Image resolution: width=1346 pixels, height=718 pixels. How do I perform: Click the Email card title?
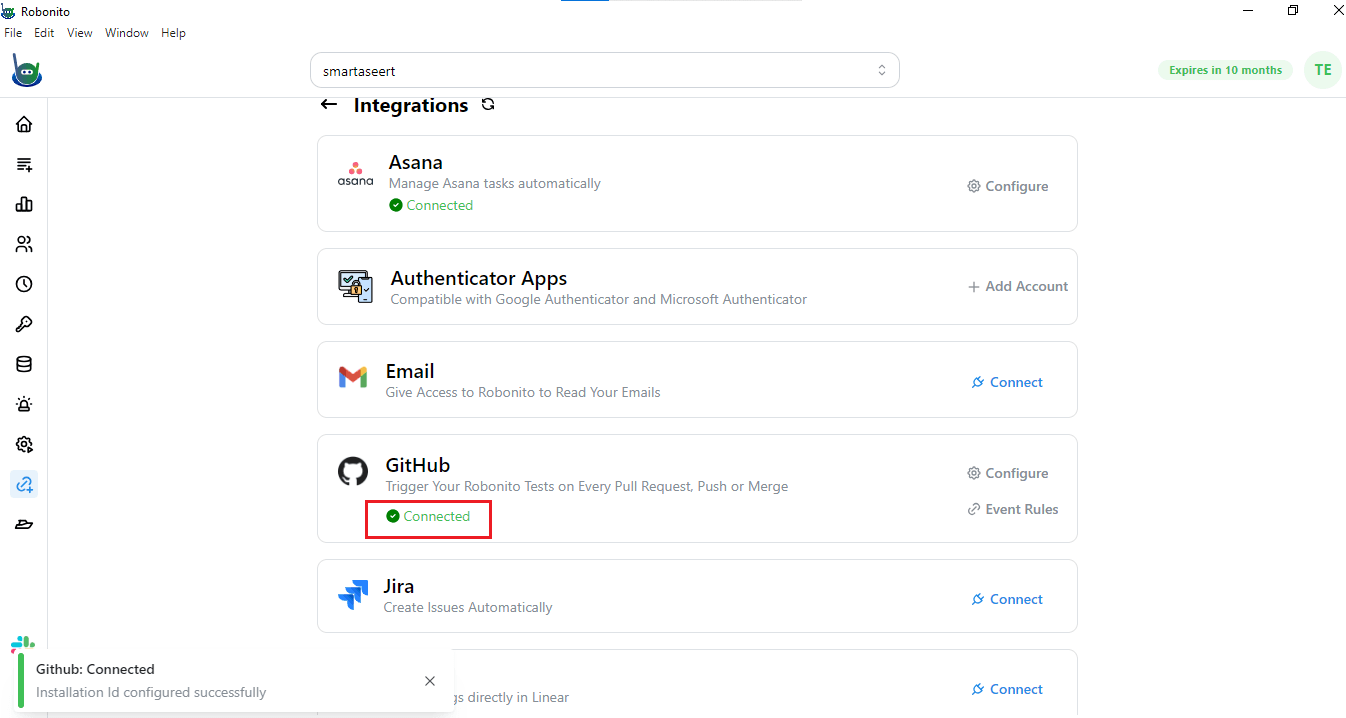[x=410, y=371]
